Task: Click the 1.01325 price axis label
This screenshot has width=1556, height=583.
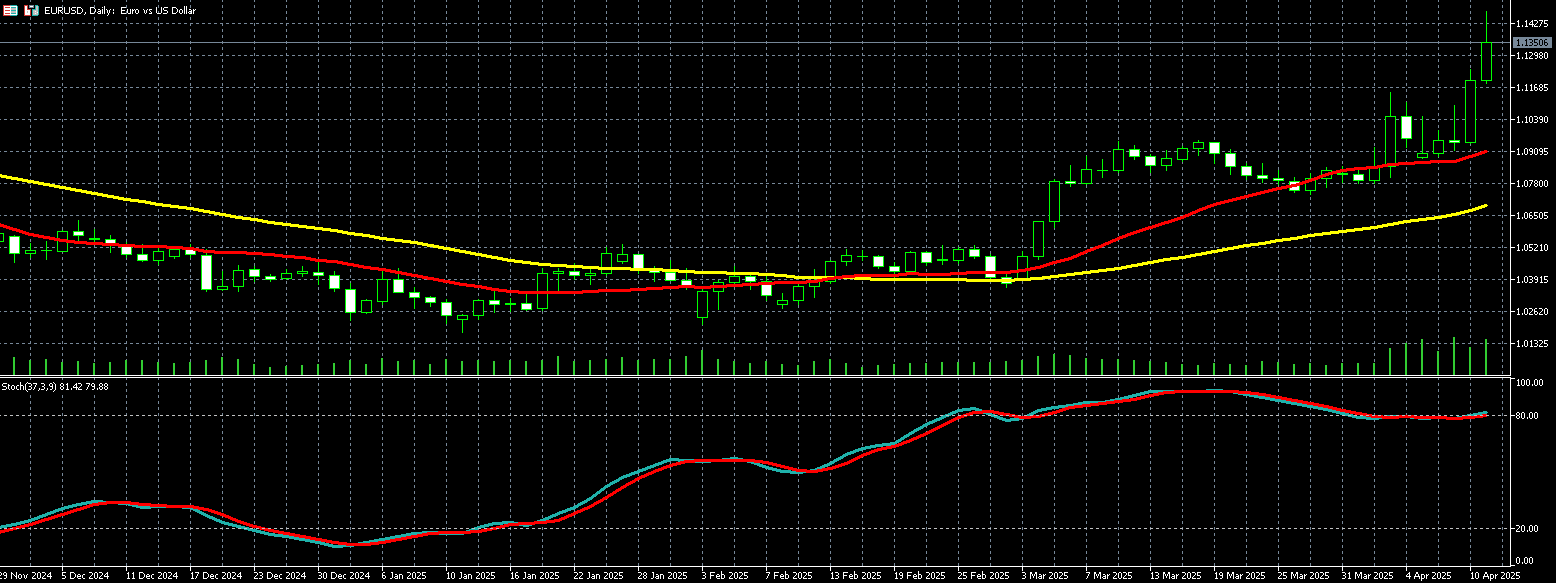Action: tap(1530, 344)
